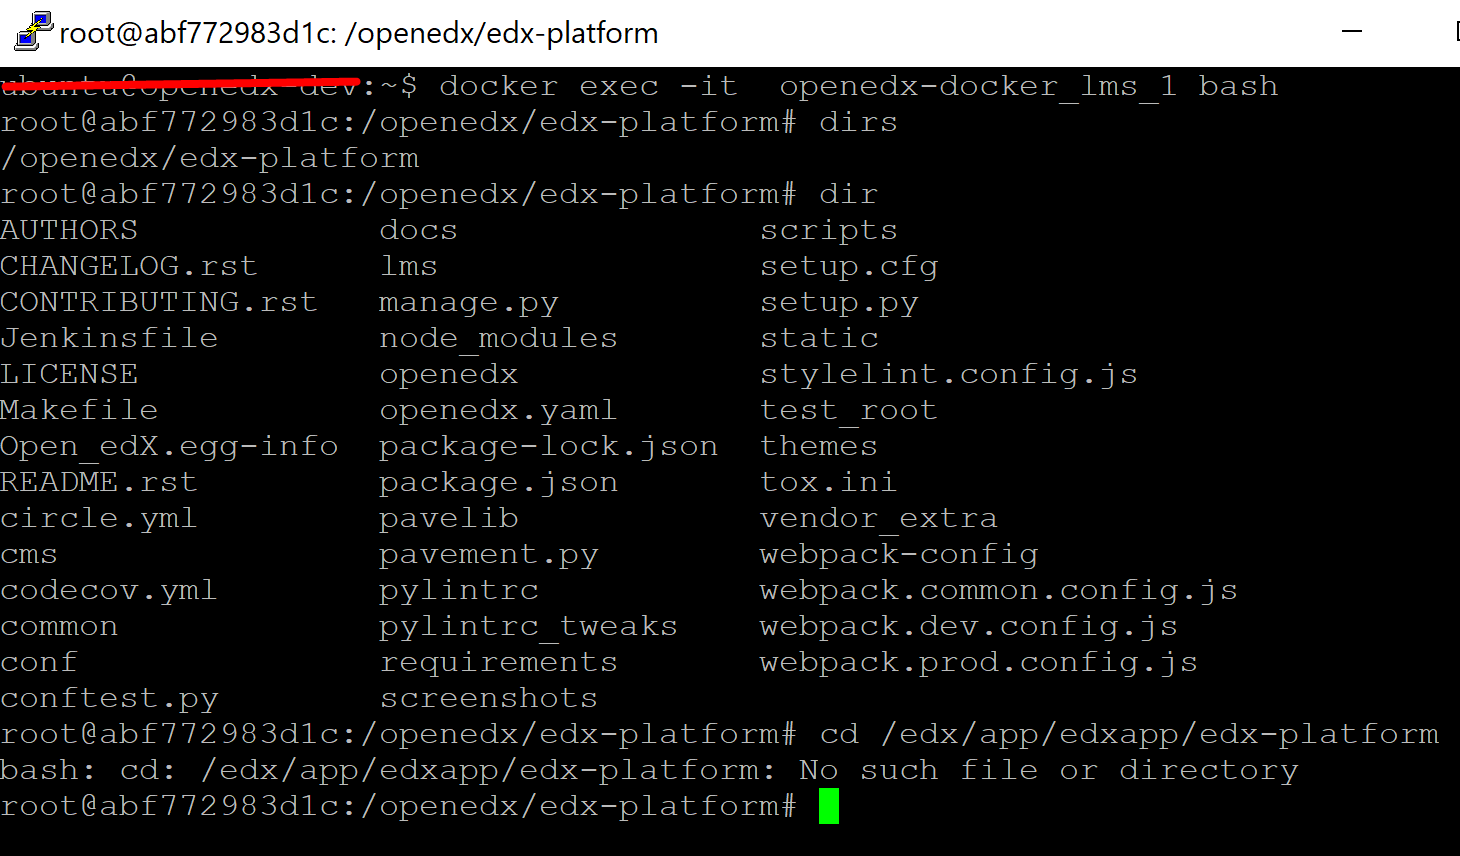This screenshot has height=856, width=1460.
Task: Select the node_modules directory name
Action: coord(497,337)
